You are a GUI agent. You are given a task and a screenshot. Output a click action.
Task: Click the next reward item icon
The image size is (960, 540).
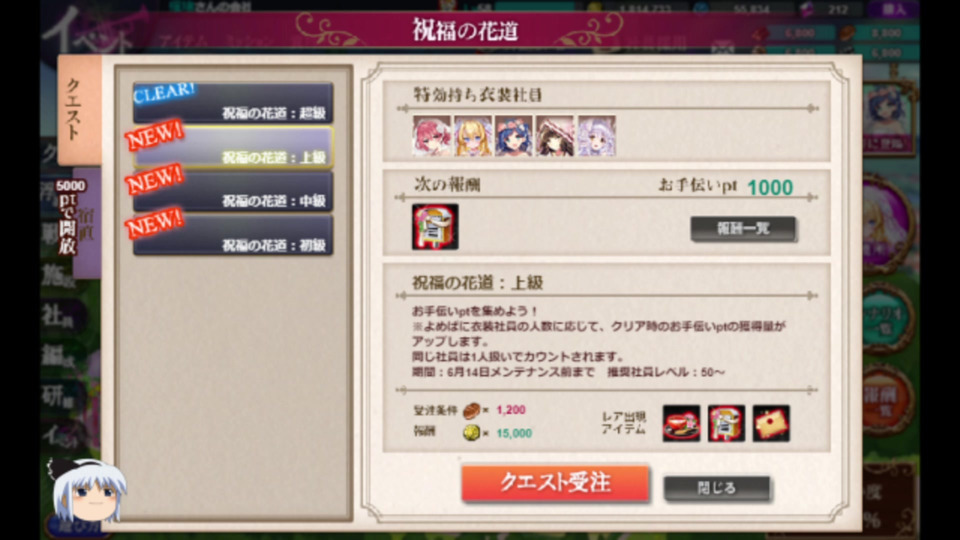pyautogui.click(x=435, y=227)
